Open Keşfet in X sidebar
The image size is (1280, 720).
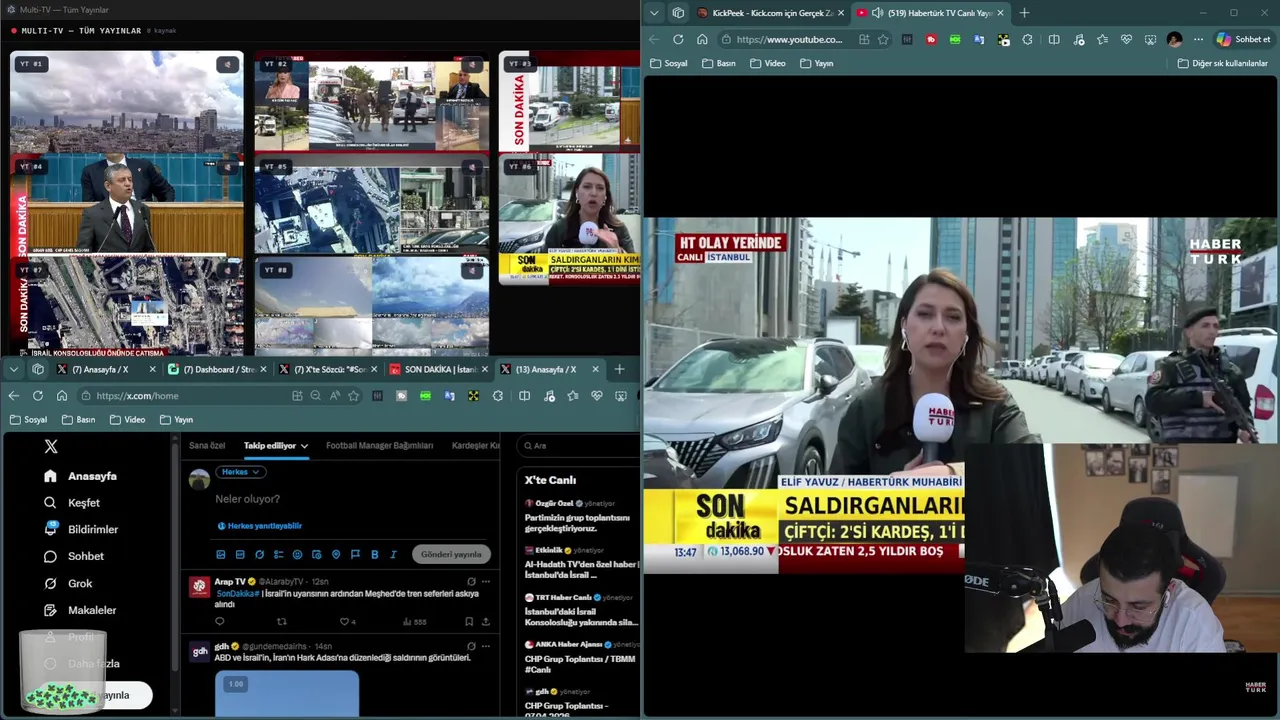tap(72, 503)
